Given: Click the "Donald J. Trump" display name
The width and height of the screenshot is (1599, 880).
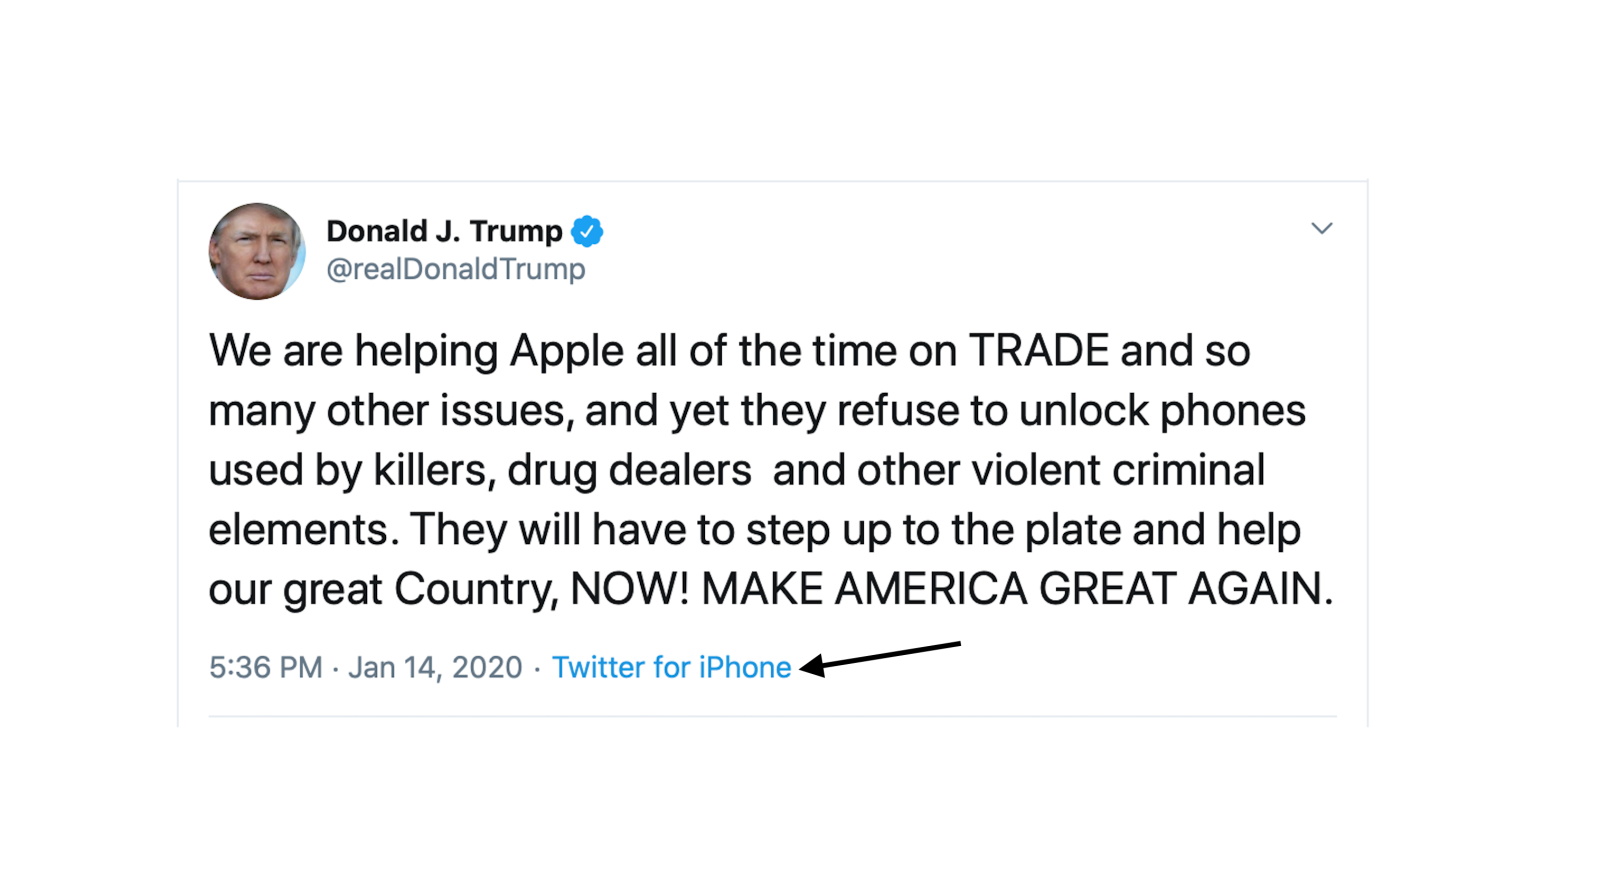Looking at the screenshot, I should 444,231.
